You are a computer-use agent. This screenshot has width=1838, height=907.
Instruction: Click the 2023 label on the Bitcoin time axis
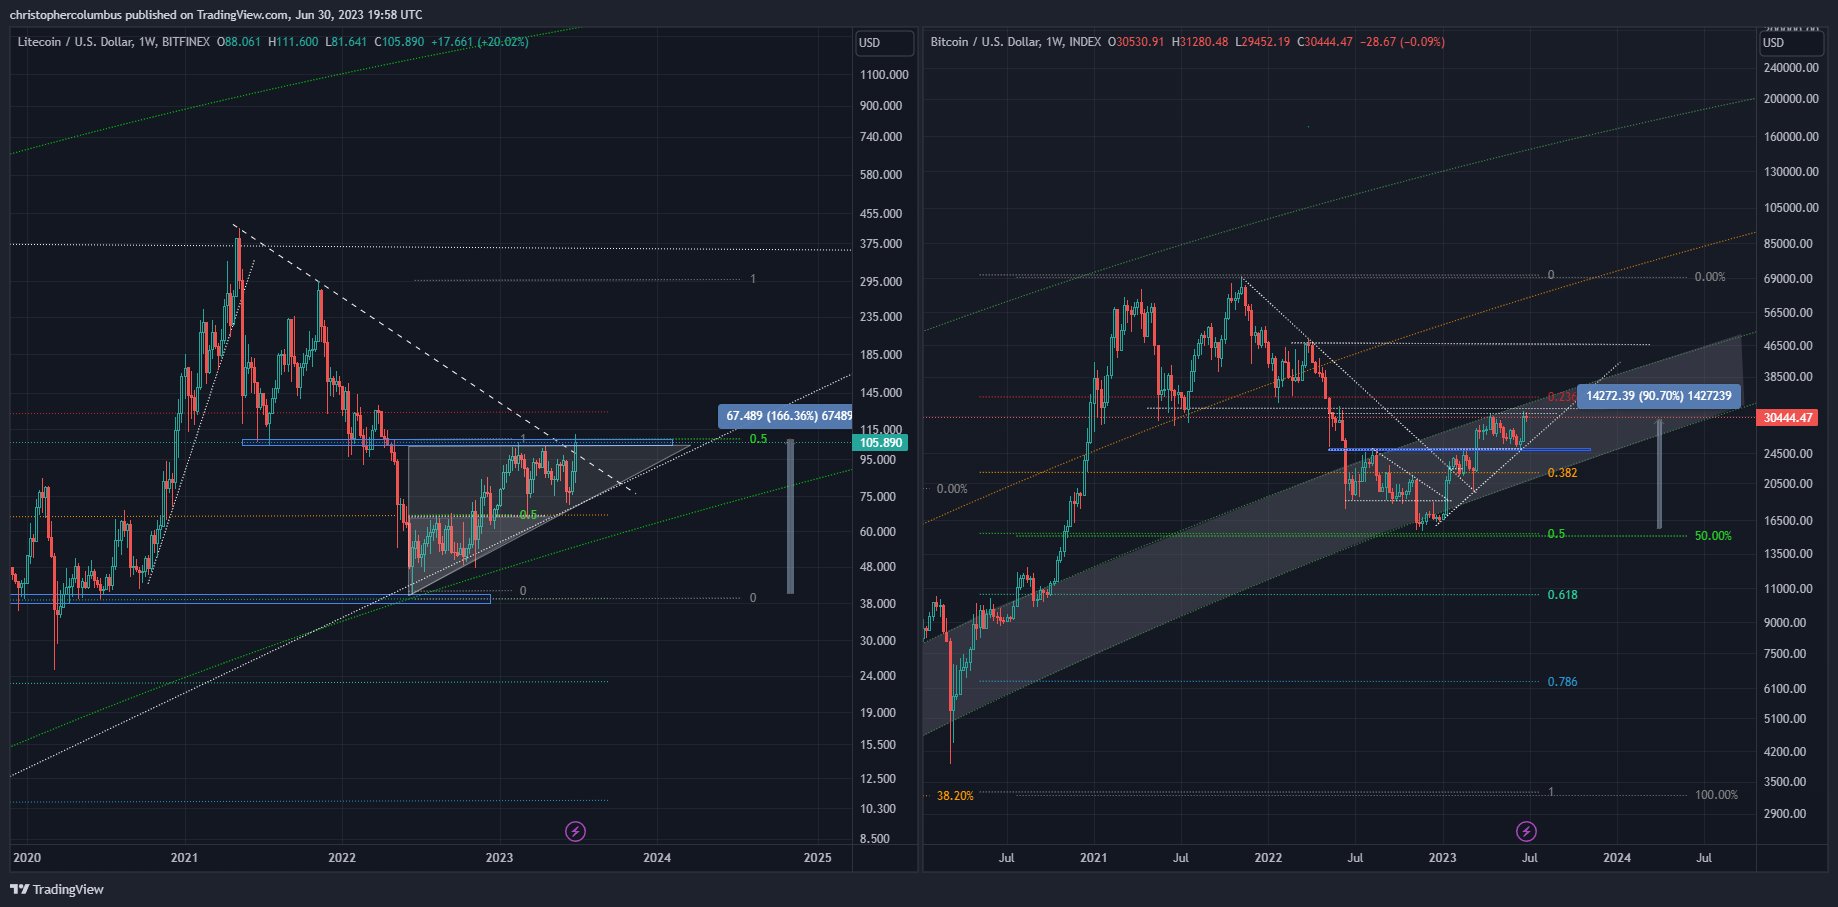tap(1442, 857)
